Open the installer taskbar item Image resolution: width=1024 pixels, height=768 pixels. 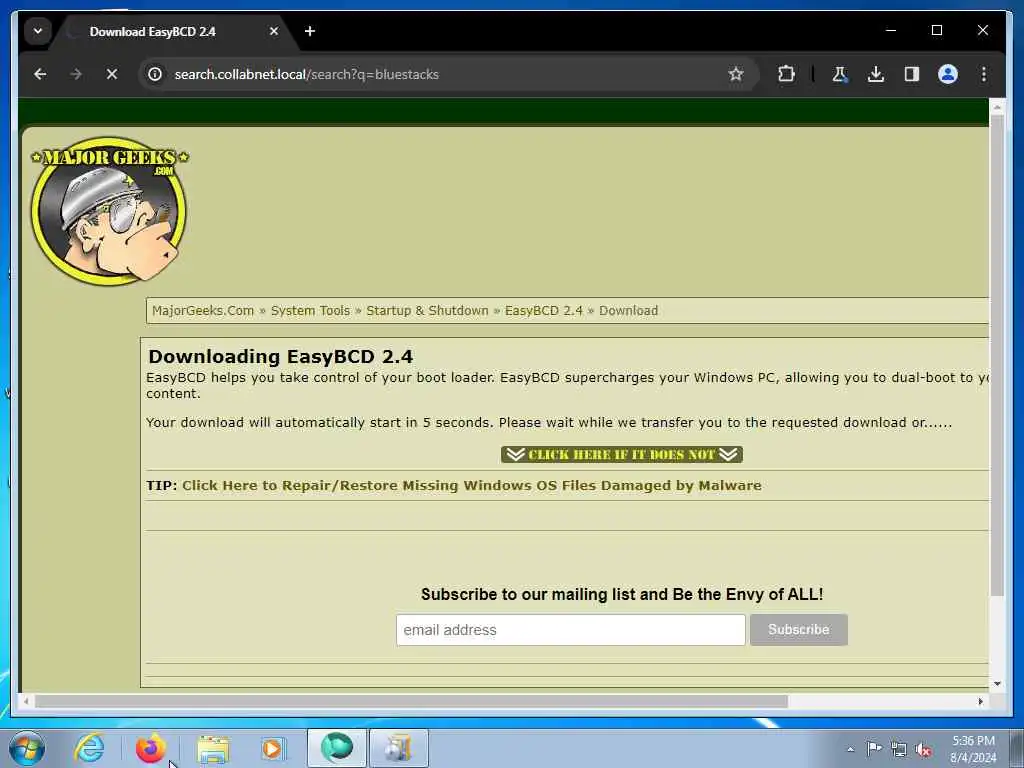point(398,748)
